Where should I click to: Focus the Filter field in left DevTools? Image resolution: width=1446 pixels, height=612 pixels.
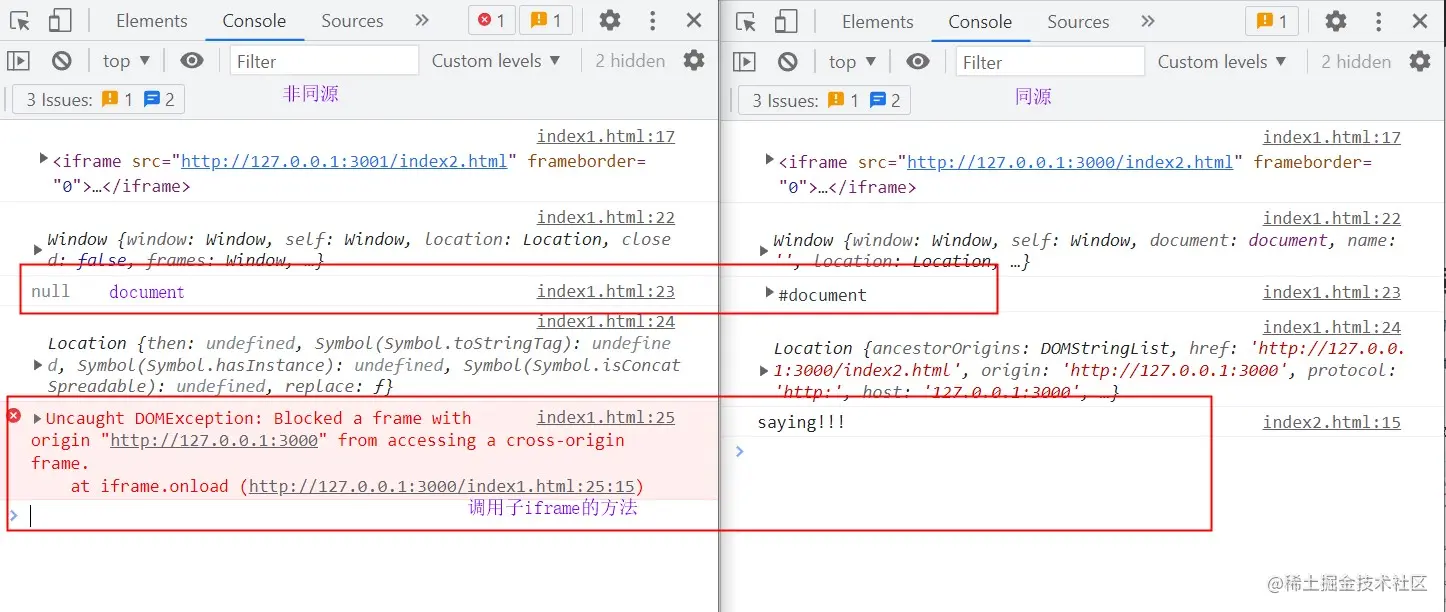point(324,61)
